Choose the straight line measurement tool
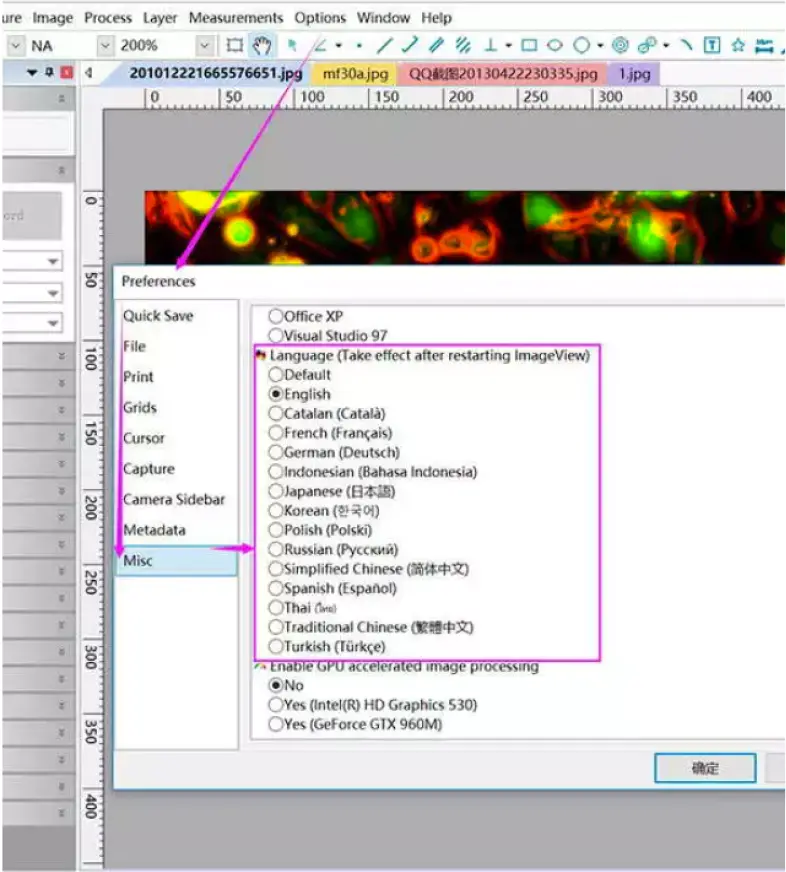The width and height of the screenshot is (786, 872). [x=384, y=45]
